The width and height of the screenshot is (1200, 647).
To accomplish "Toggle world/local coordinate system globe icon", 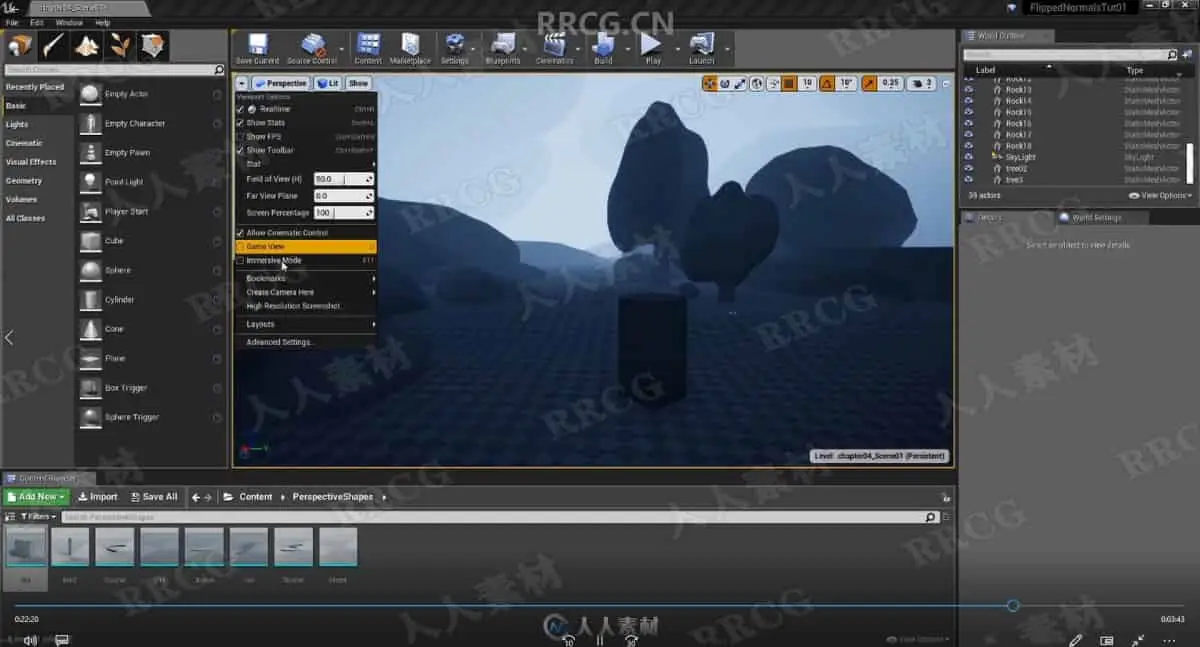I will 758,84.
